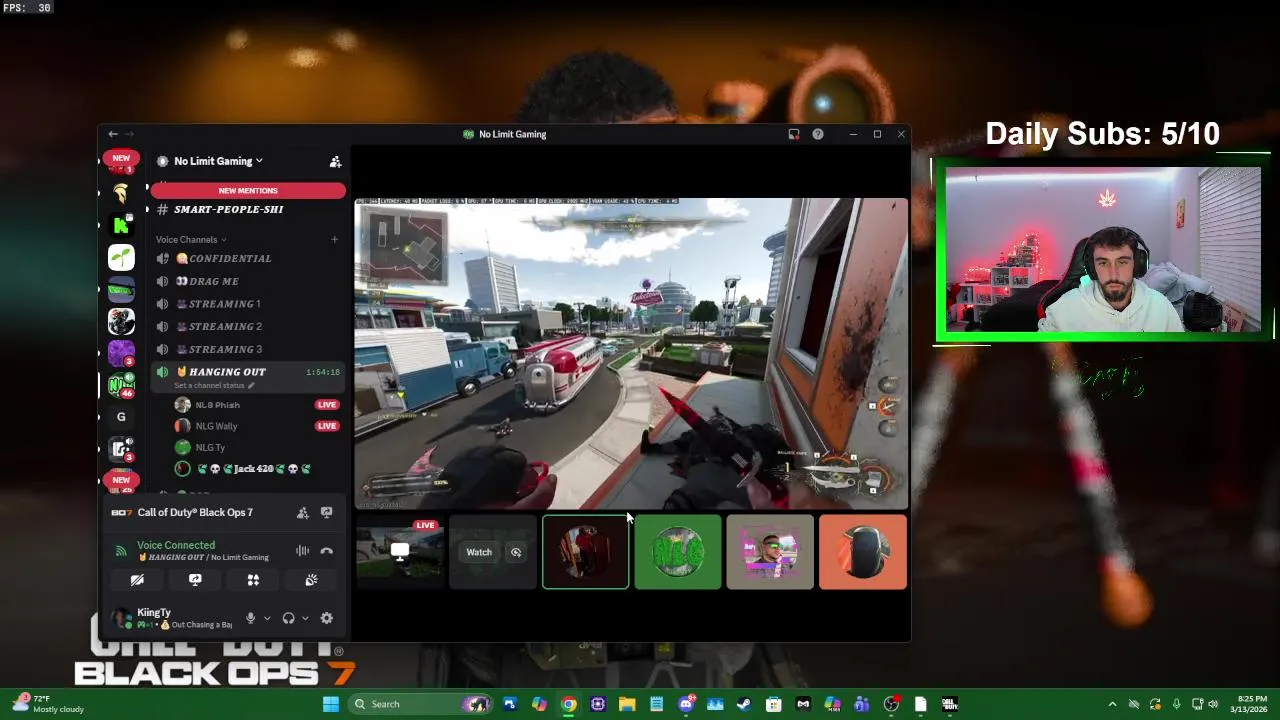This screenshot has width=1280, height=720.
Task: Open File Explorer from taskbar
Action: pyautogui.click(x=627, y=704)
